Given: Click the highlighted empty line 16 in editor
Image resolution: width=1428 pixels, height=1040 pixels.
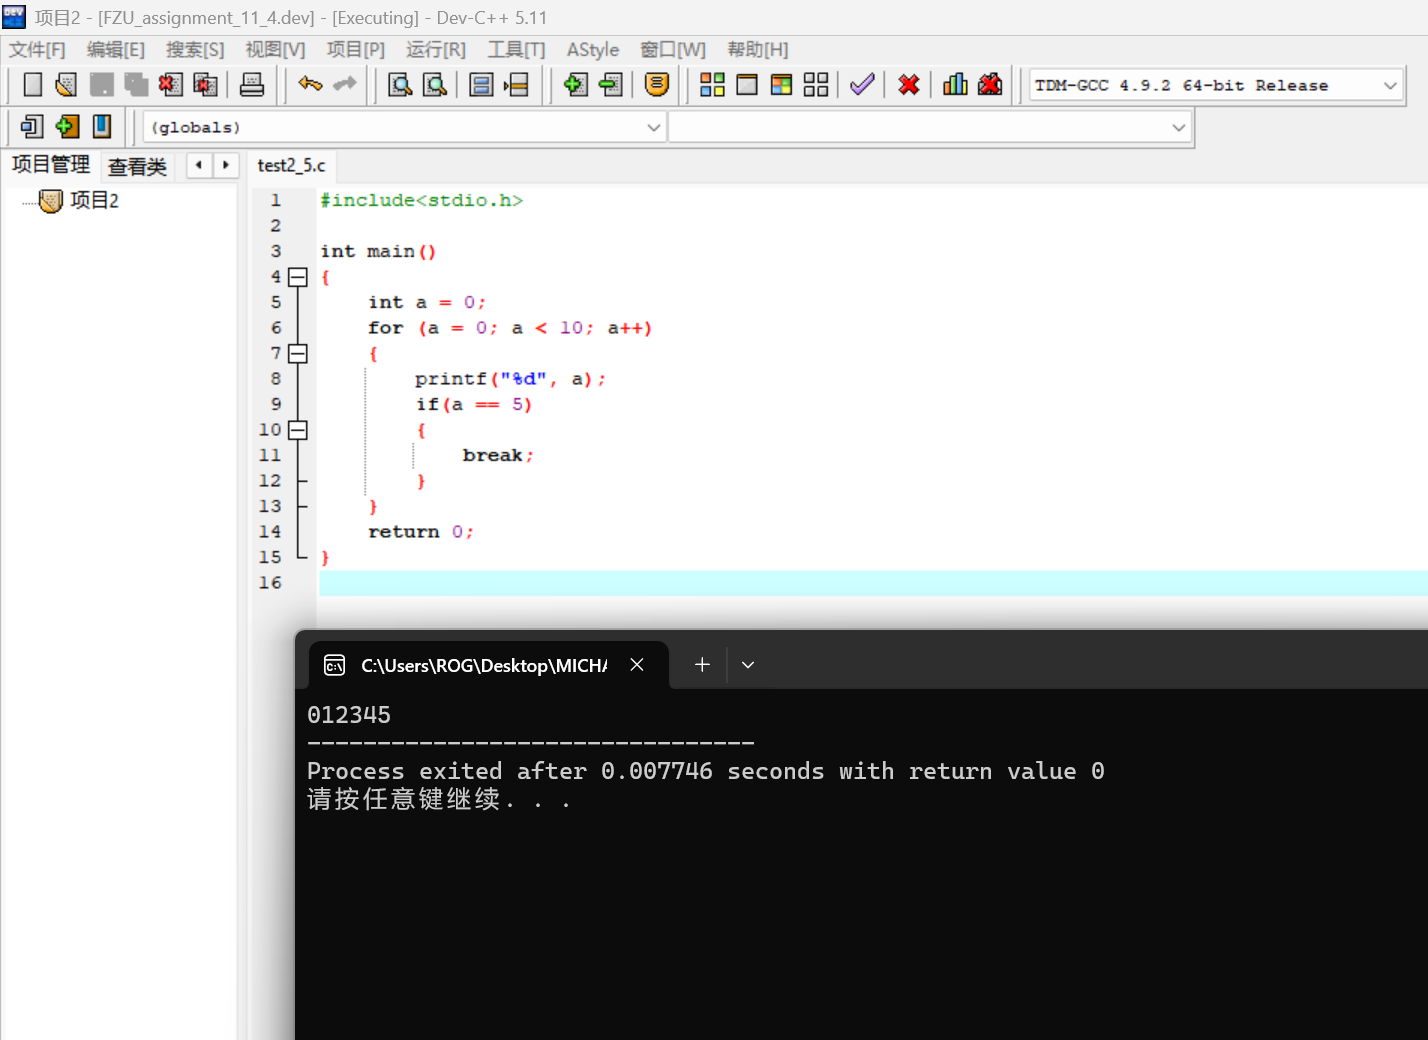Looking at the screenshot, I should click(x=873, y=583).
